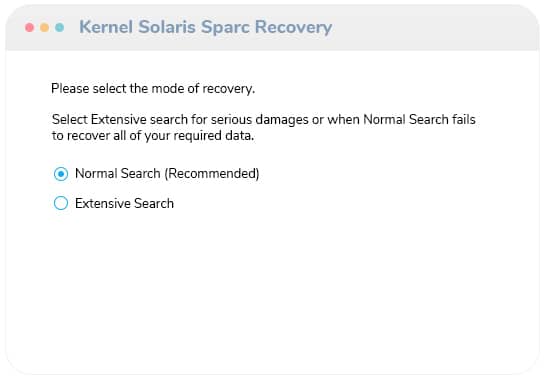
Task: Click the orange minimize dot in title bar
Action: tap(44, 27)
